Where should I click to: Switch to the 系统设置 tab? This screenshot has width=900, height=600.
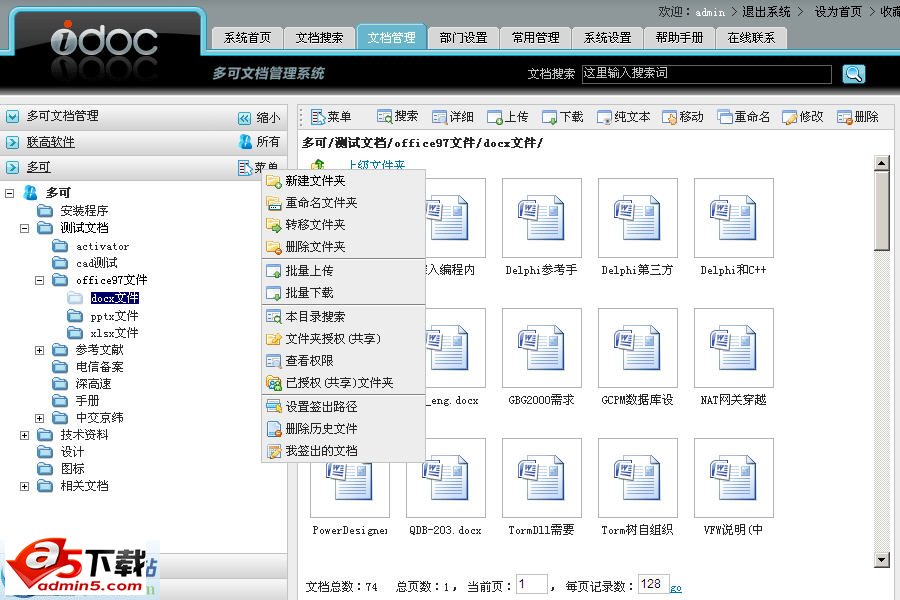(x=606, y=37)
